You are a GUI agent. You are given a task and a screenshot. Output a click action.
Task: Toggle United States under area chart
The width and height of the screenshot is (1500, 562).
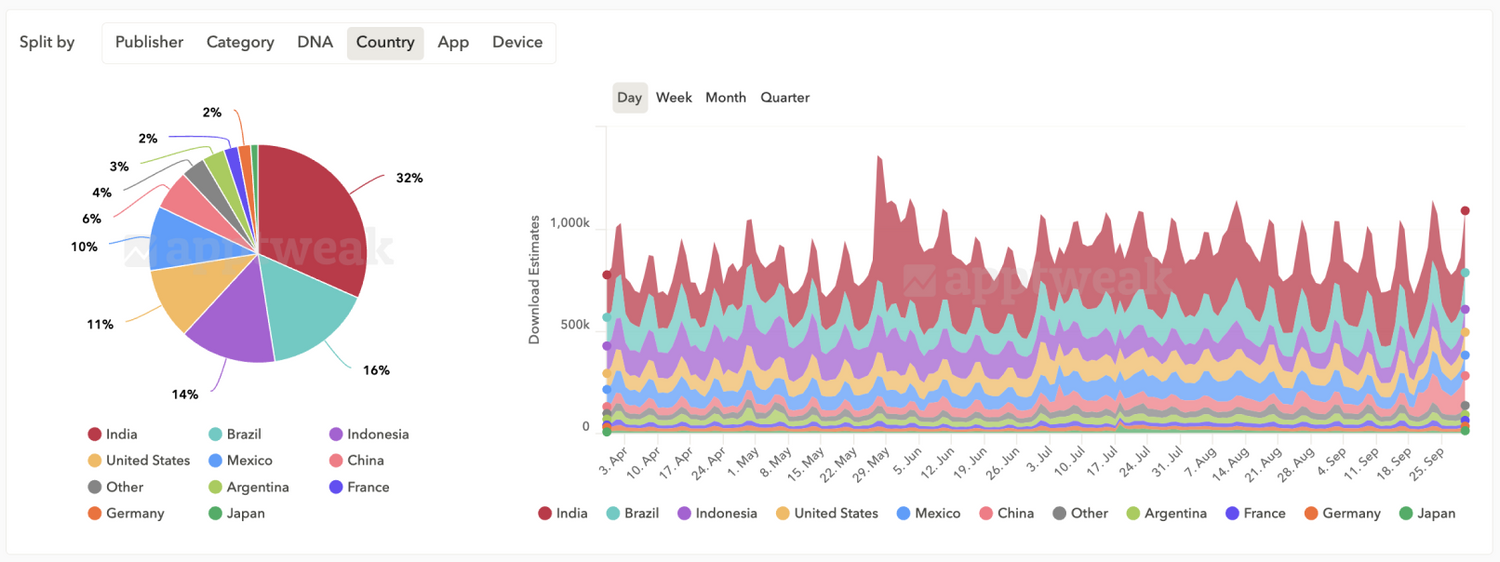pos(827,513)
